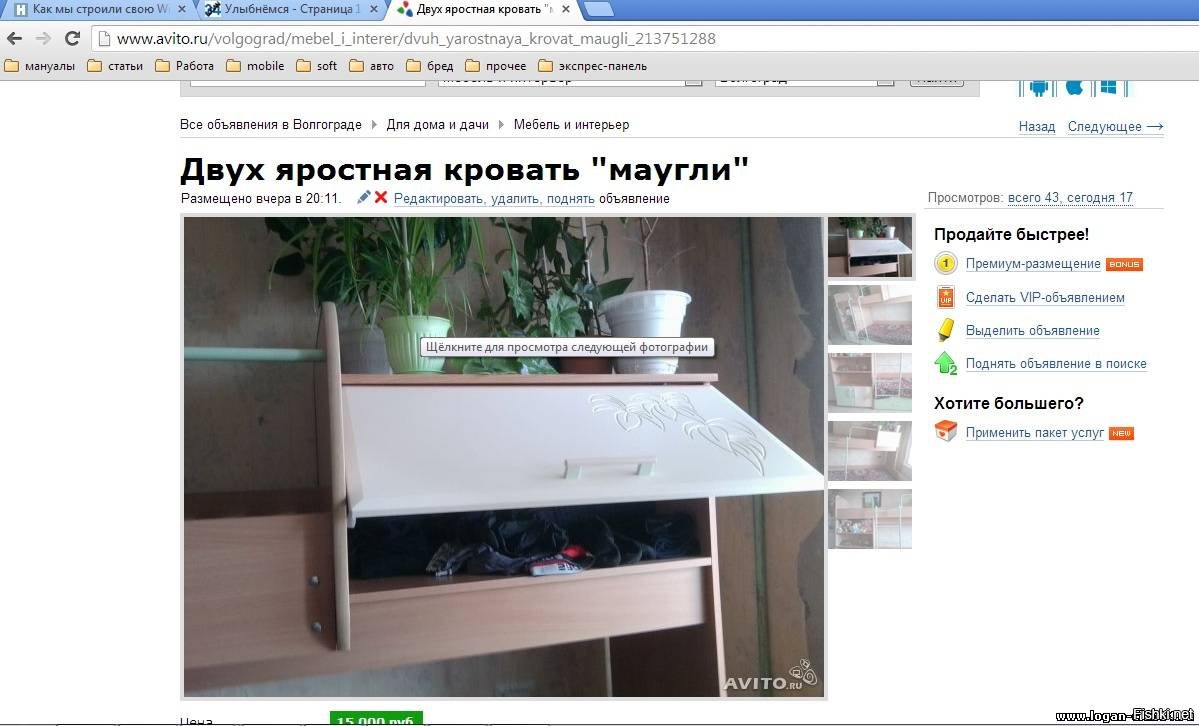This screenshot has width=1199, height=726.
Task: Click the gold coin premium icon
Action: [946, 264]
